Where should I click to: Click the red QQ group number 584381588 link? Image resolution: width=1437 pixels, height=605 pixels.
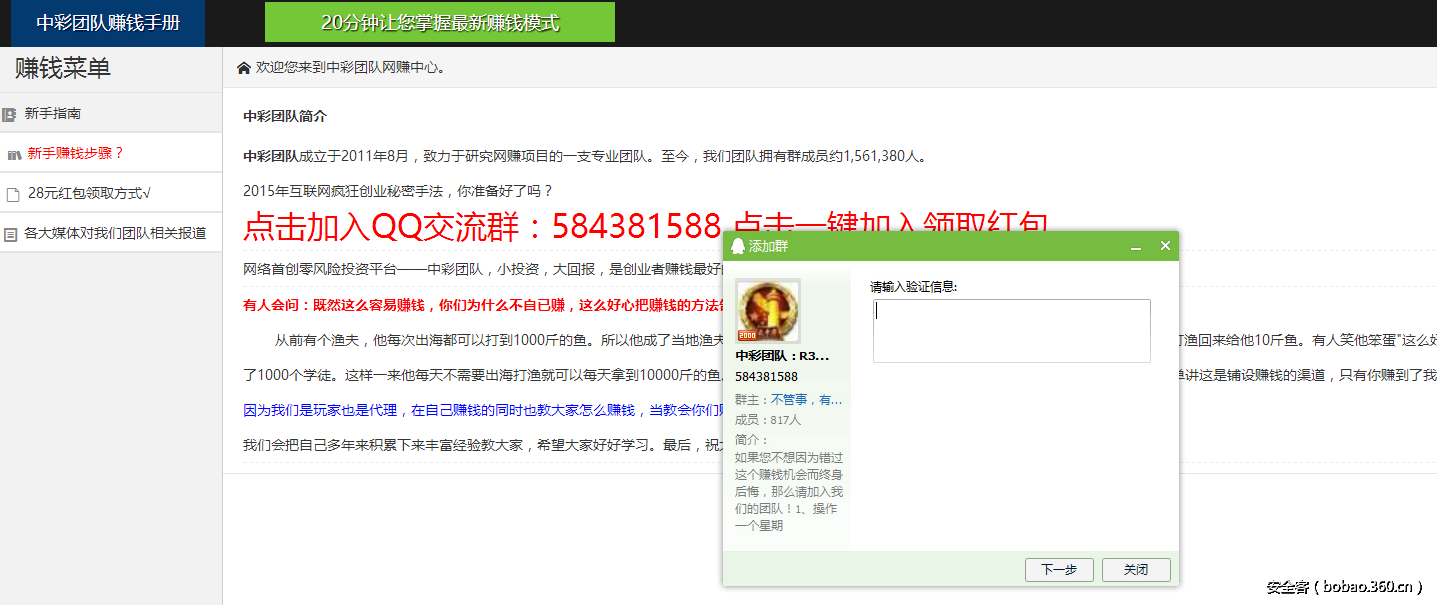pyautogui.click(x=637, y=225)
